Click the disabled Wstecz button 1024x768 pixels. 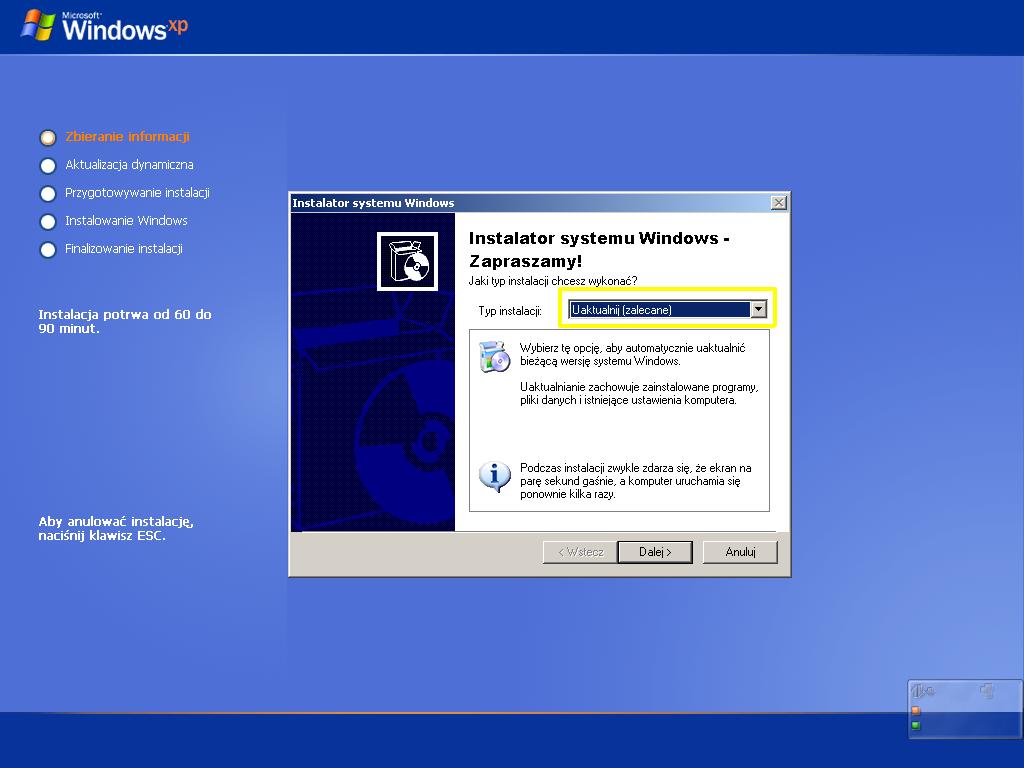coord(580,552)
